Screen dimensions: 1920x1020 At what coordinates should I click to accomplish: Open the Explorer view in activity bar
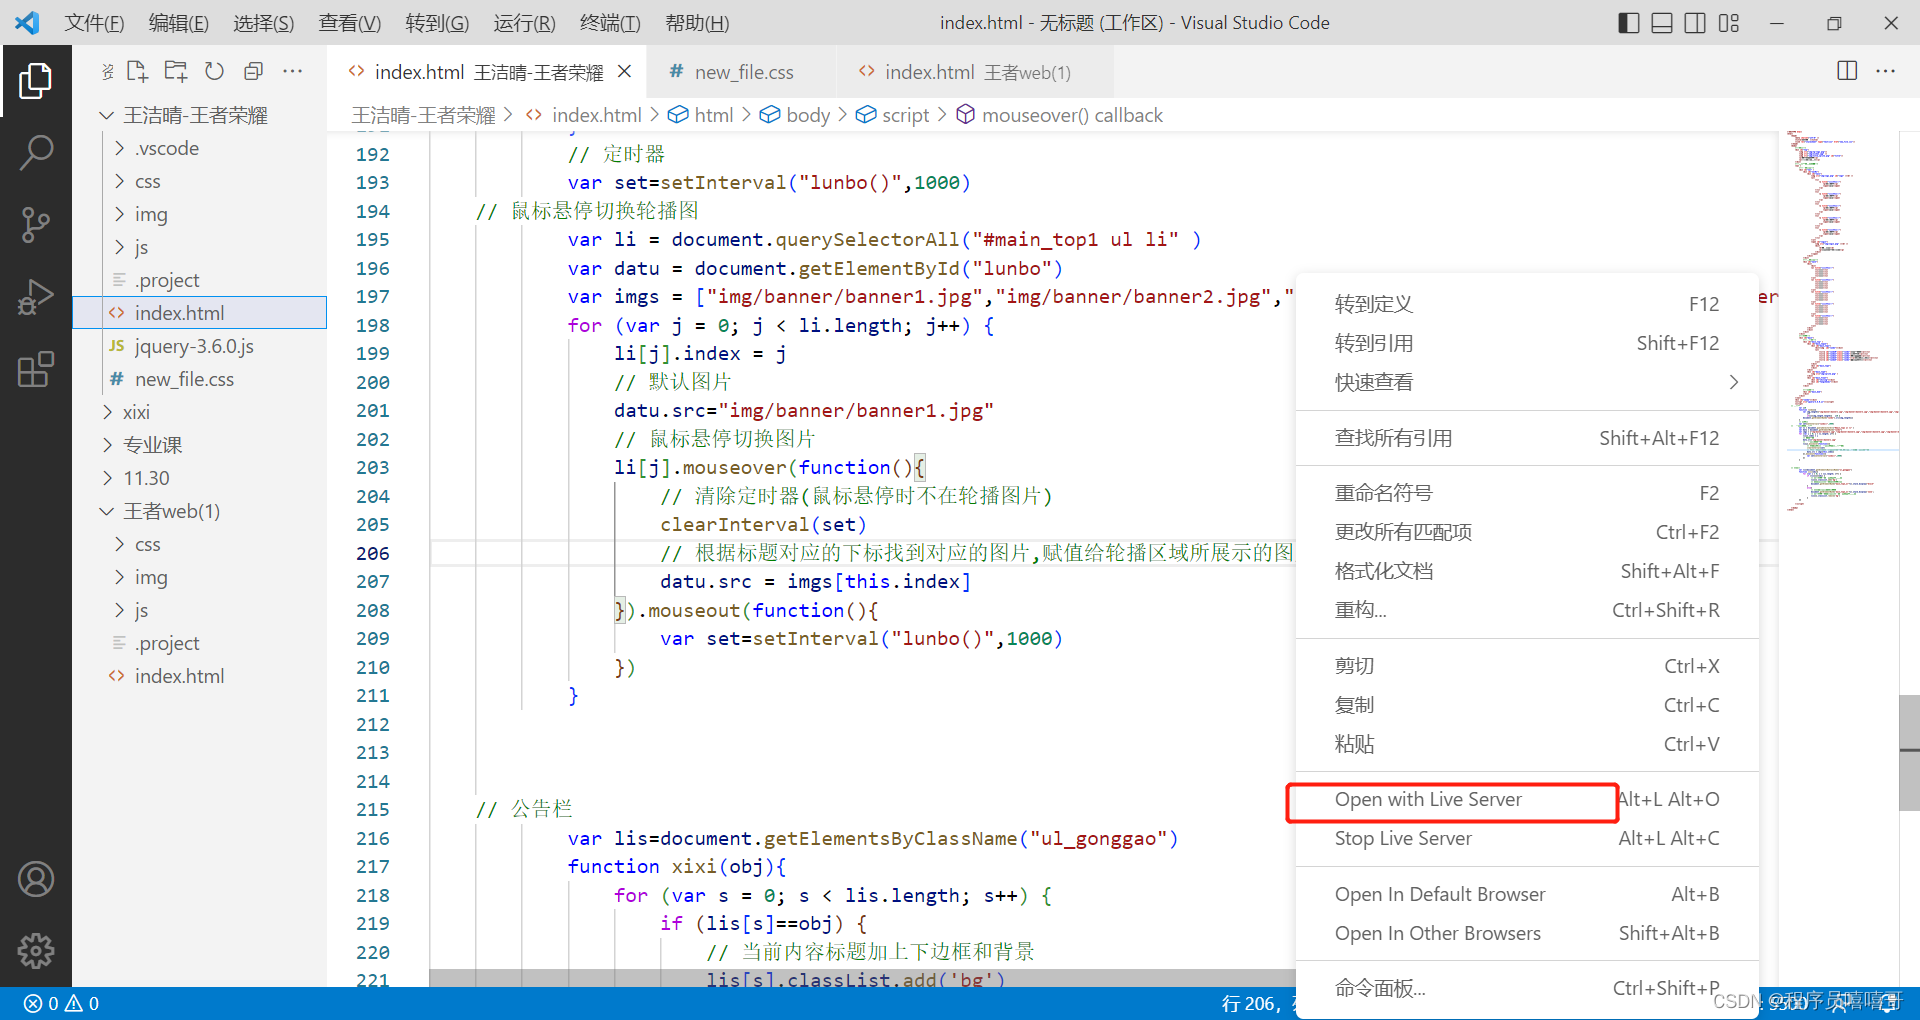pos(36,81)
